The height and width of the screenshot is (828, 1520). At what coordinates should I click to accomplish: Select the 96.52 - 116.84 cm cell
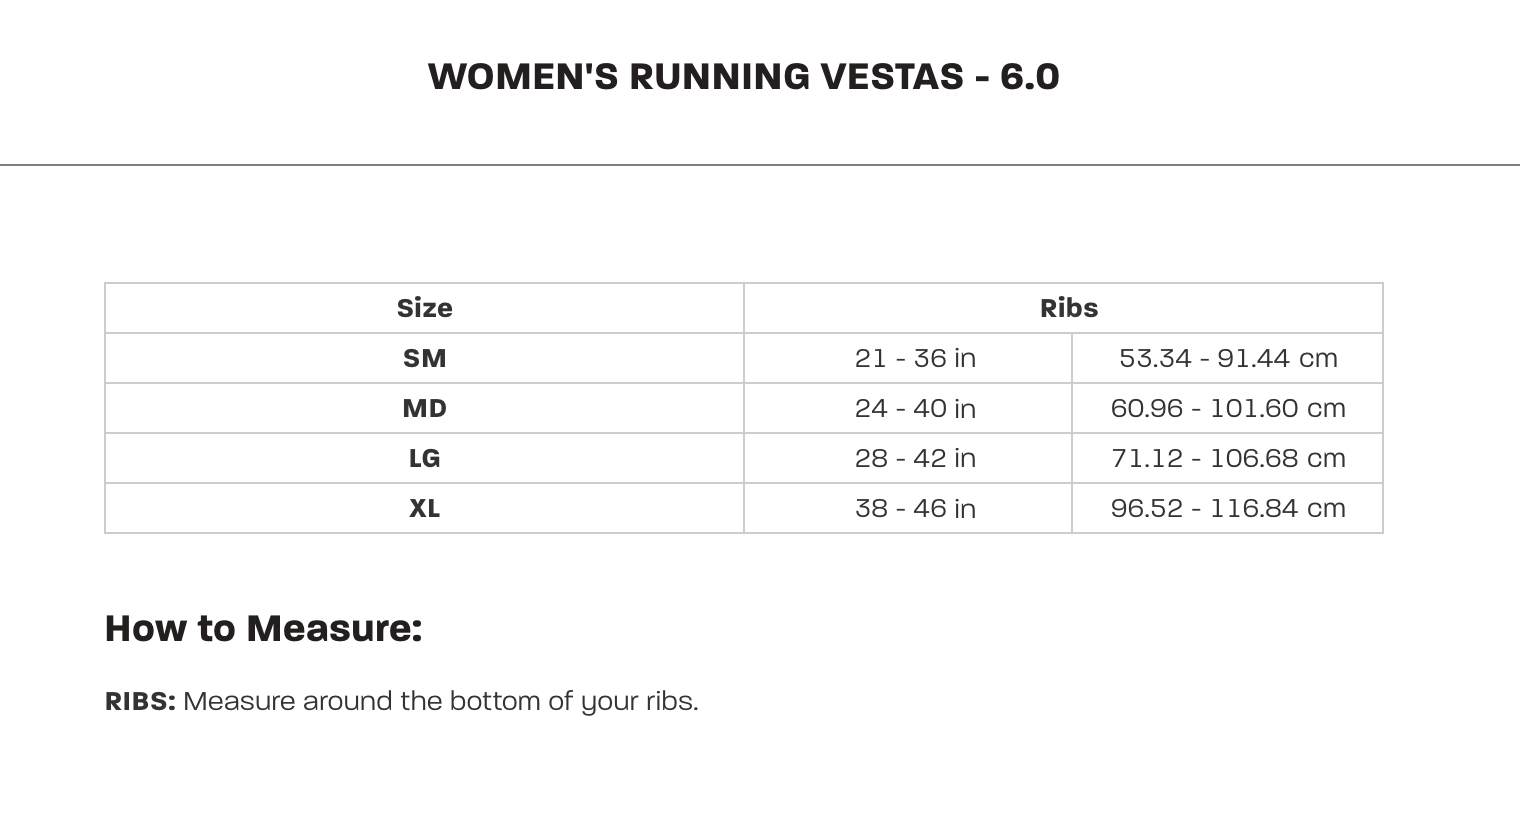1227,508
